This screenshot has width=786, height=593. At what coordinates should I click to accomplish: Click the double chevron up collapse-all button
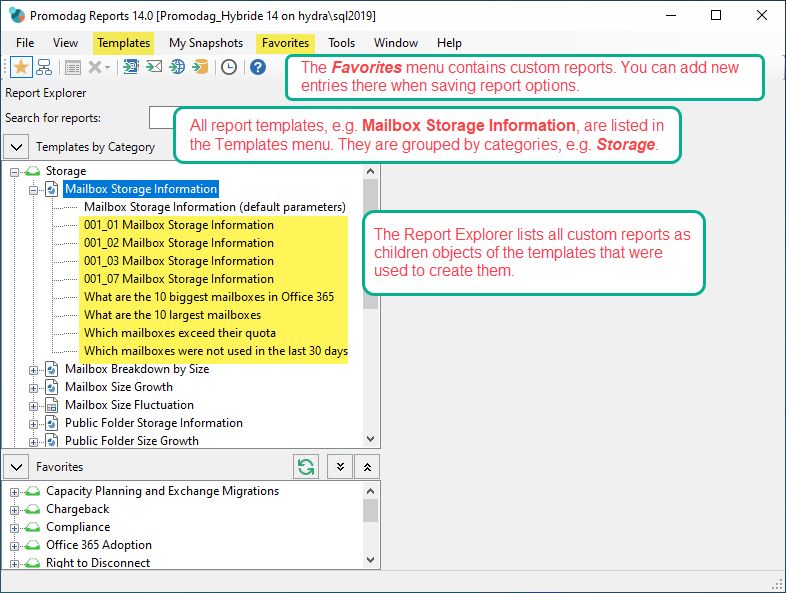pos(367,467)
